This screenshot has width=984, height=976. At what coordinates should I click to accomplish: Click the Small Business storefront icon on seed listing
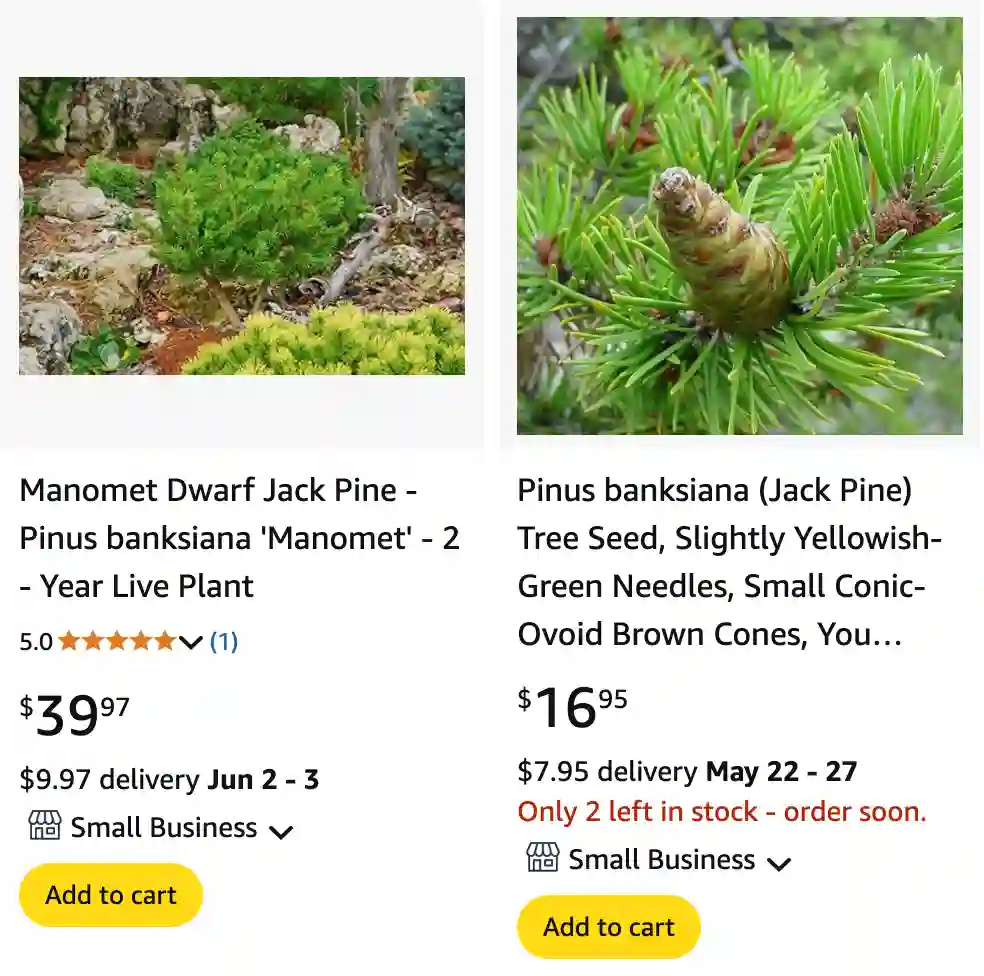(x=541, y=859)
